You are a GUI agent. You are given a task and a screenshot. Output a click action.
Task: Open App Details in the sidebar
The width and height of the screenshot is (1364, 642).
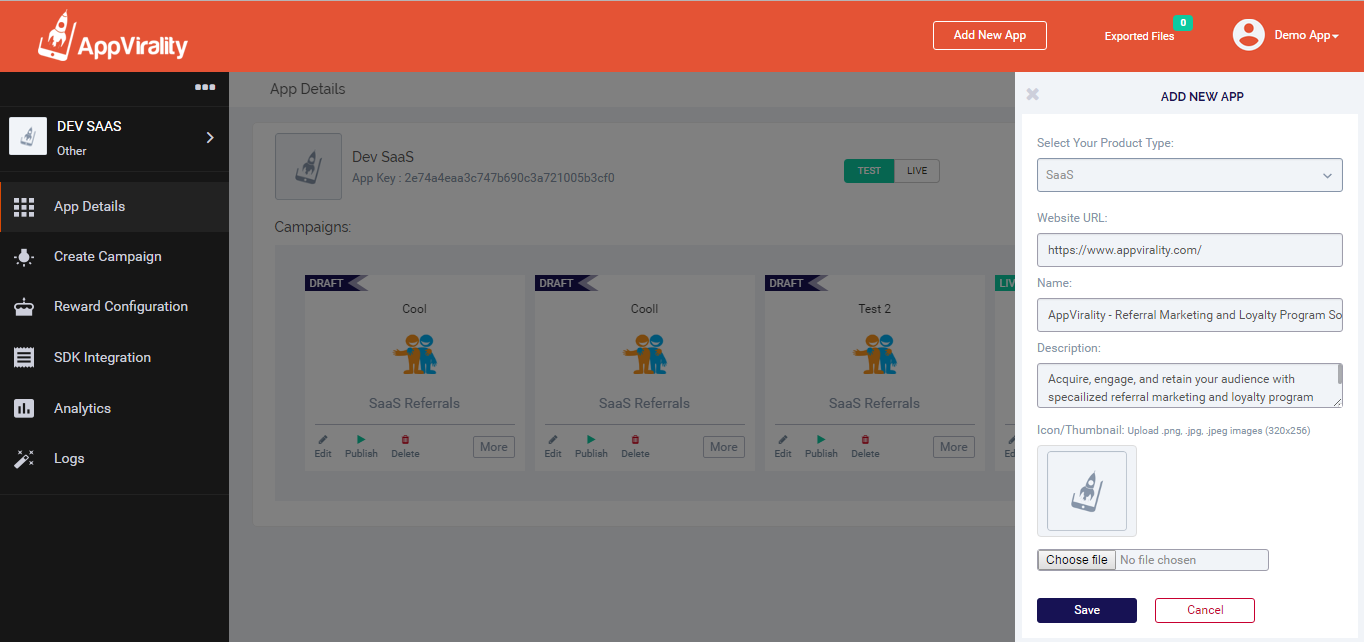(x=115, y=207)
